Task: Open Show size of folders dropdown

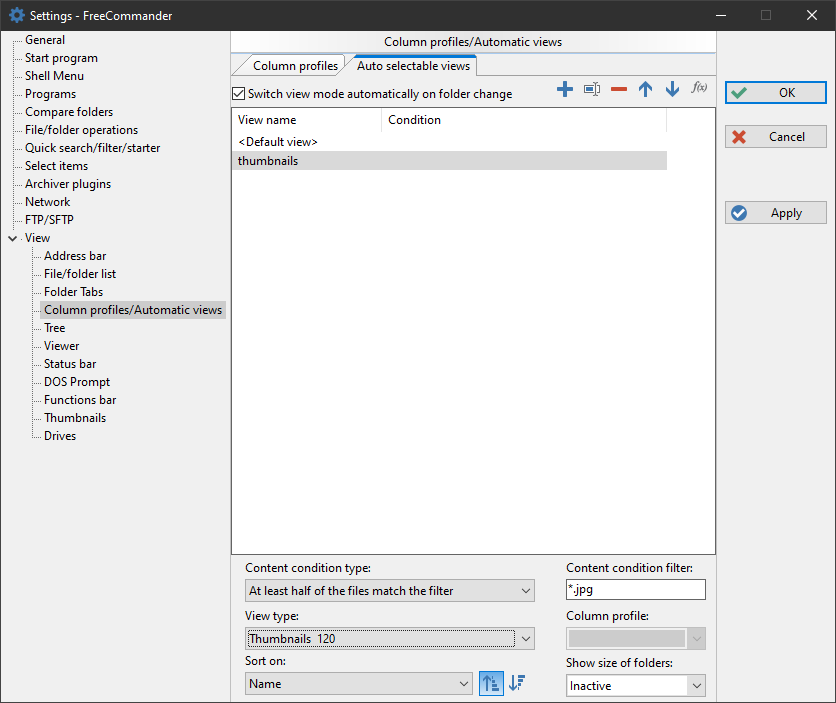Action: coord(635,686)
